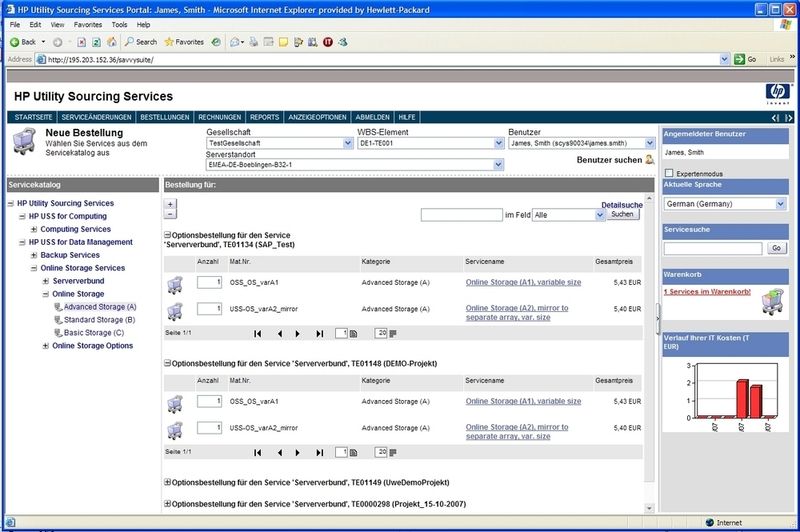Screen dimensions: 800x532
Task: Click the browser Refresh icon
Action: pyautogui.click(x=96, y=42)
